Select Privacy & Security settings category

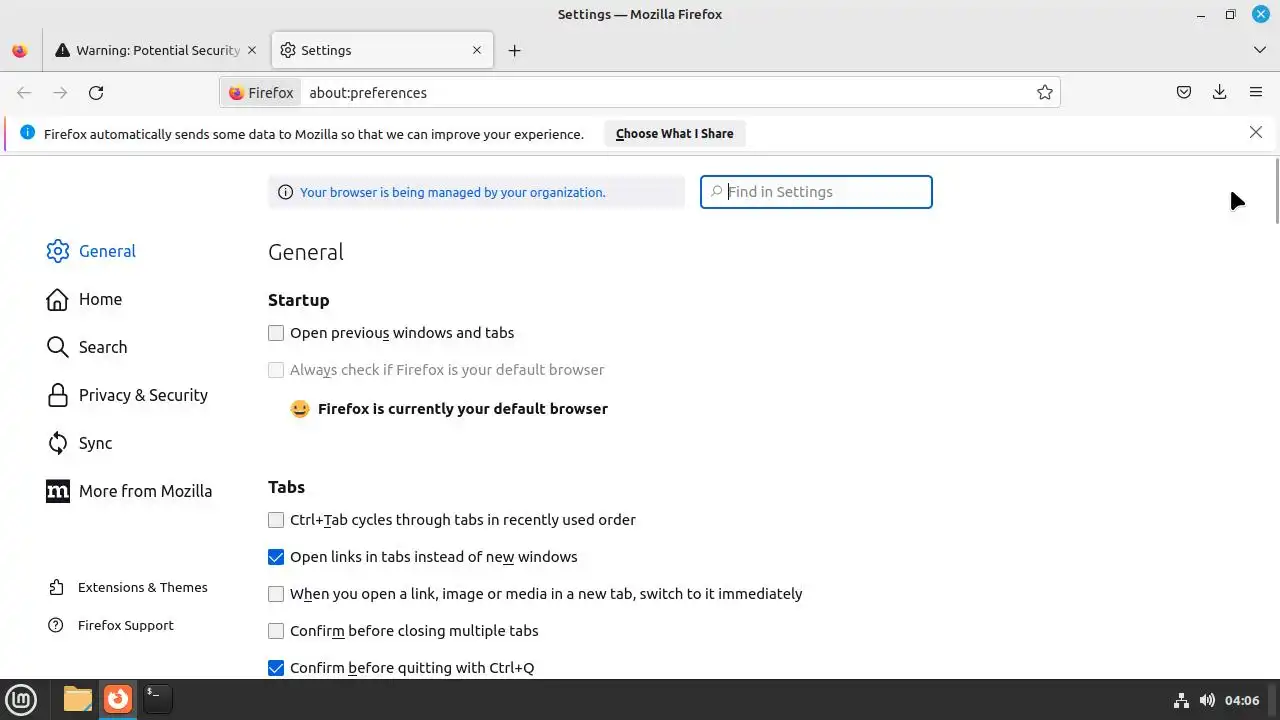(127, 395)
